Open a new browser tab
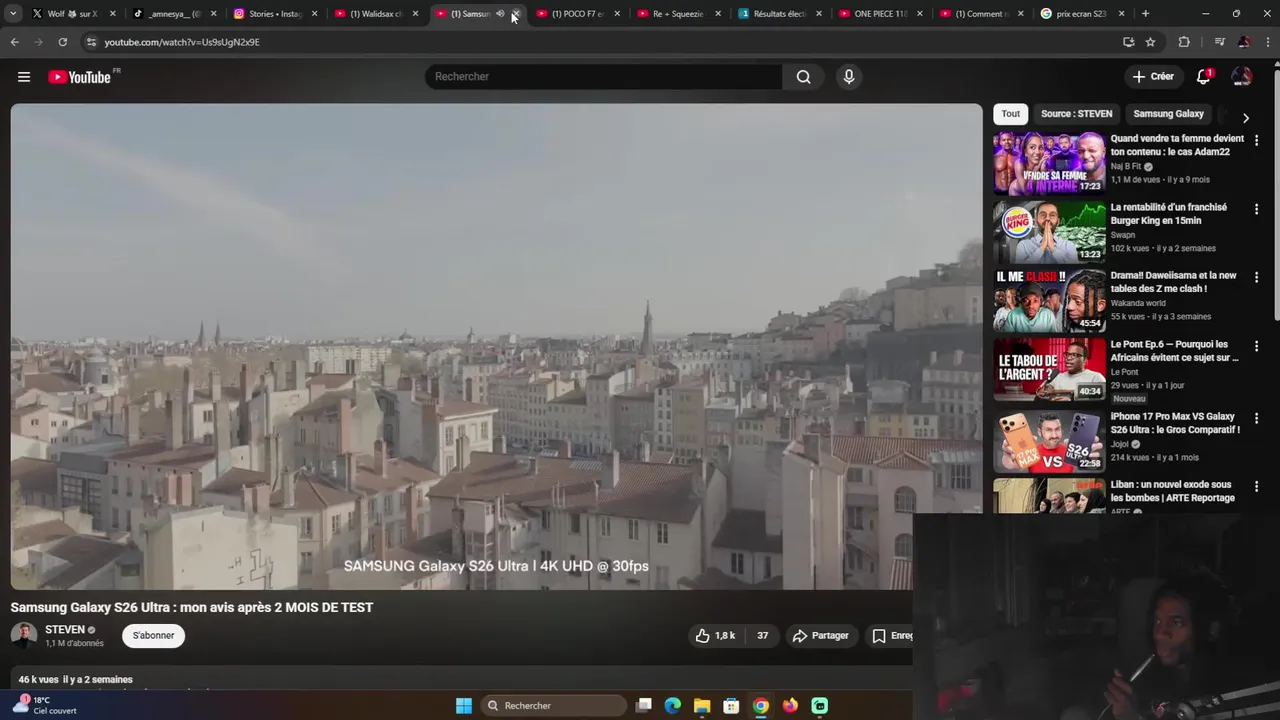 click(1145, 14)
